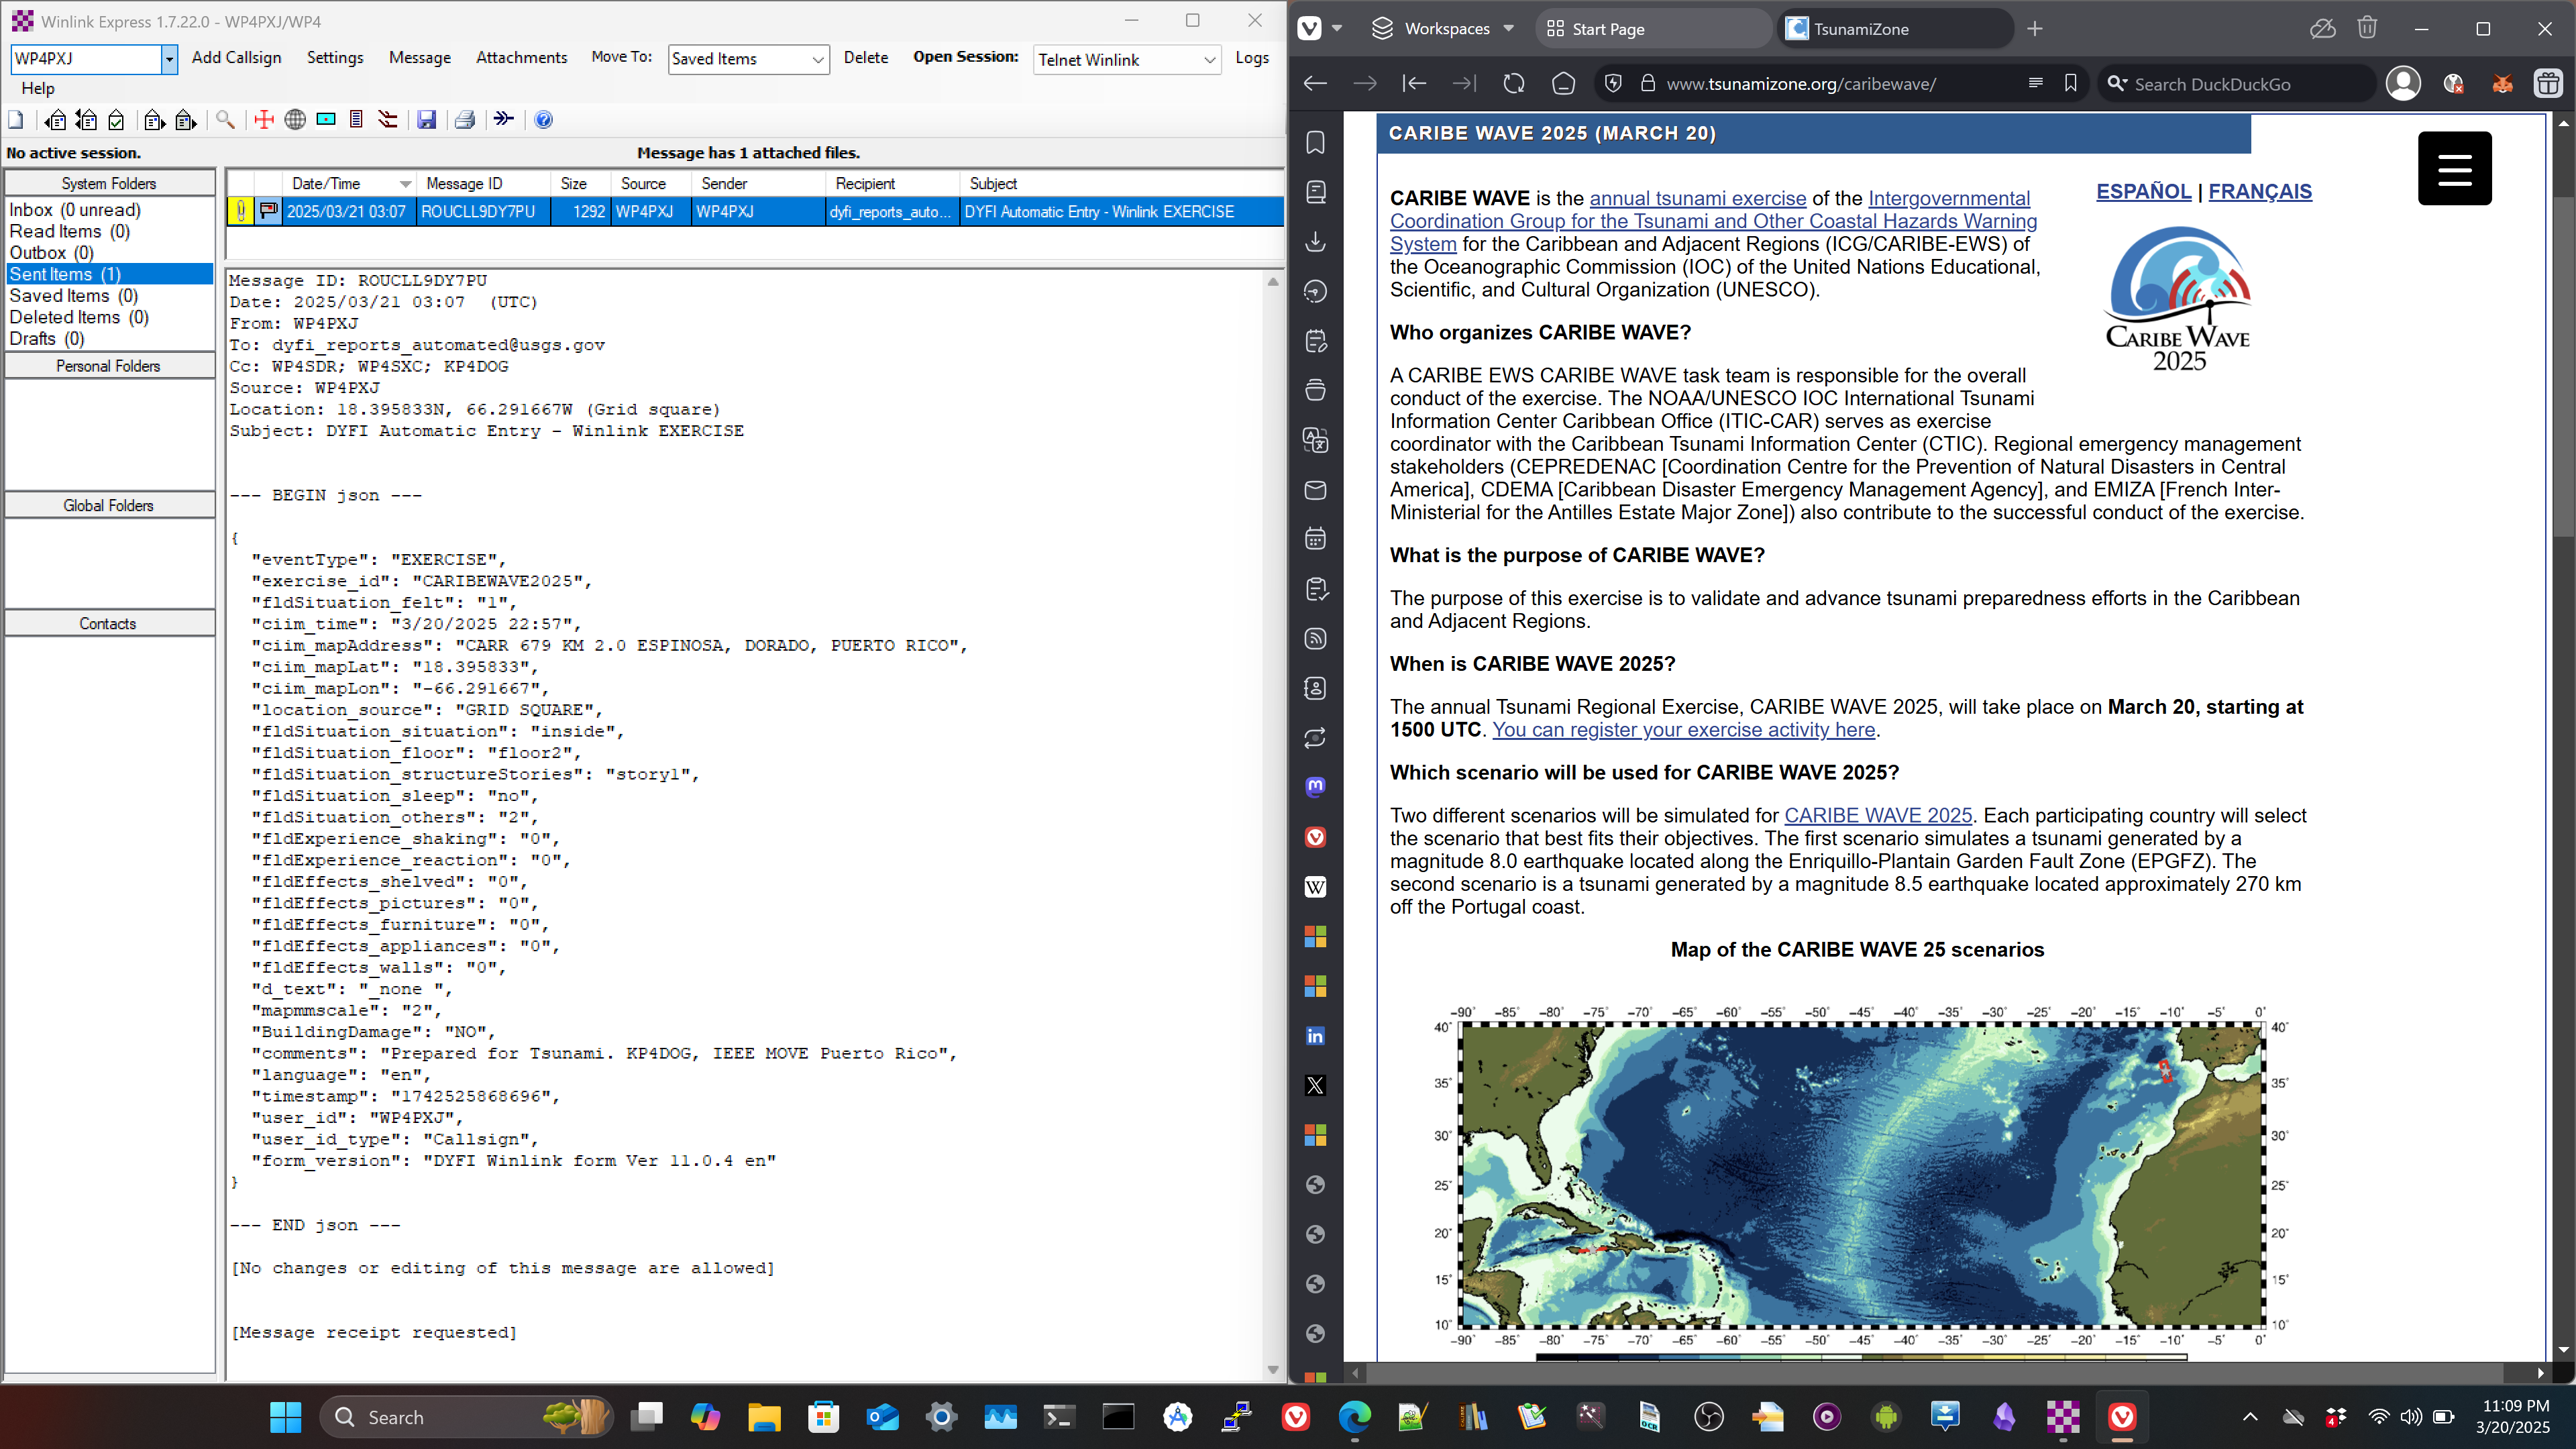Click the FRANÇAIS language link
Image resolution: width=2576 pixels, height=1449 pixels.
[x=2260, y=191]
